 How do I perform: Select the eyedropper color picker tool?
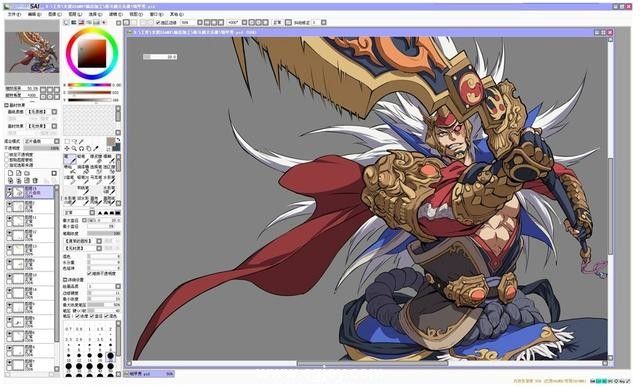[x=96, y=148]
